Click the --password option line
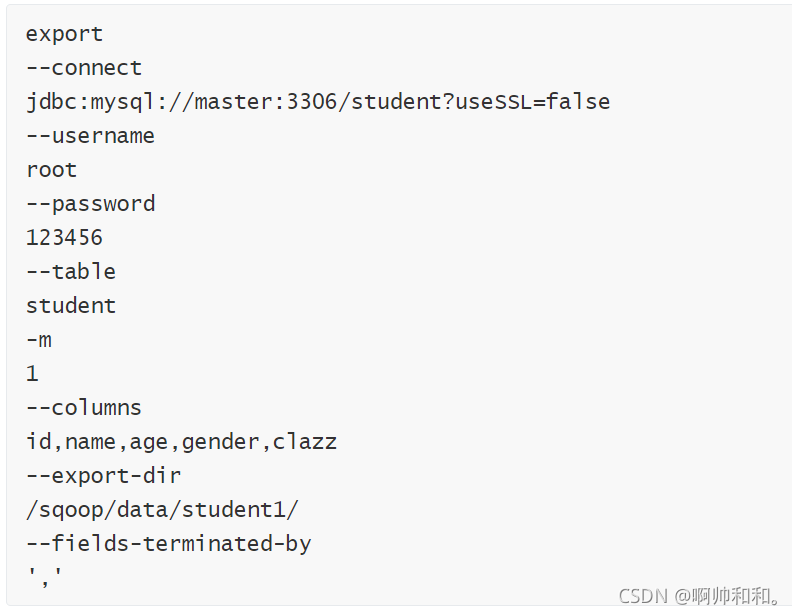The height and width of the screenshot is (615, 792). click(90, 204)
